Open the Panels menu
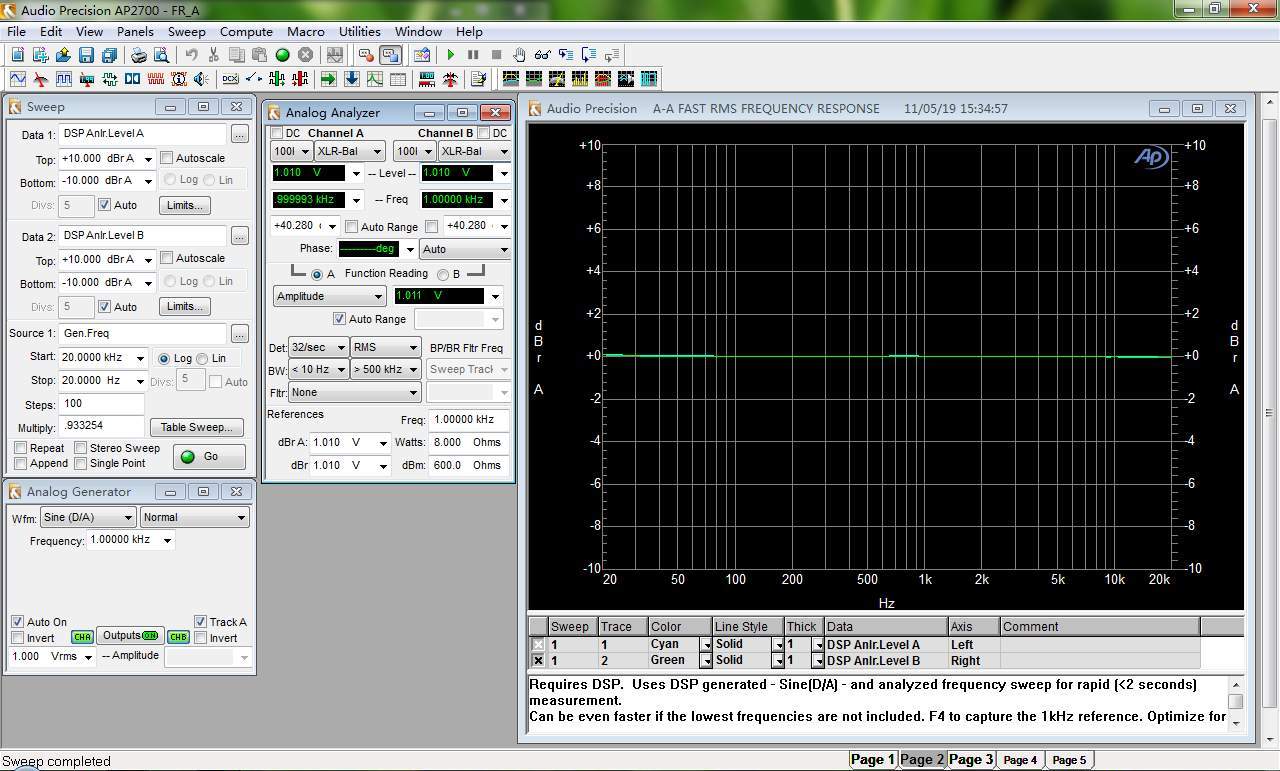The height and width of the screenshot is (771, 1280). [135, 32]
